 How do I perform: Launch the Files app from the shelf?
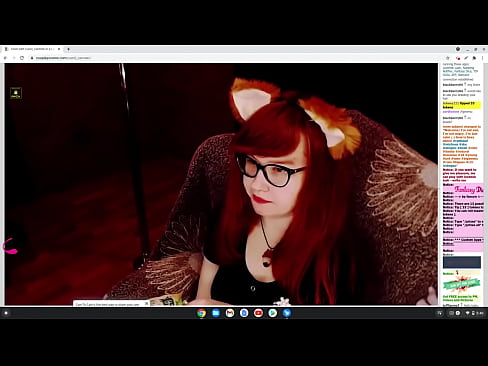click(x=216, y=313)
